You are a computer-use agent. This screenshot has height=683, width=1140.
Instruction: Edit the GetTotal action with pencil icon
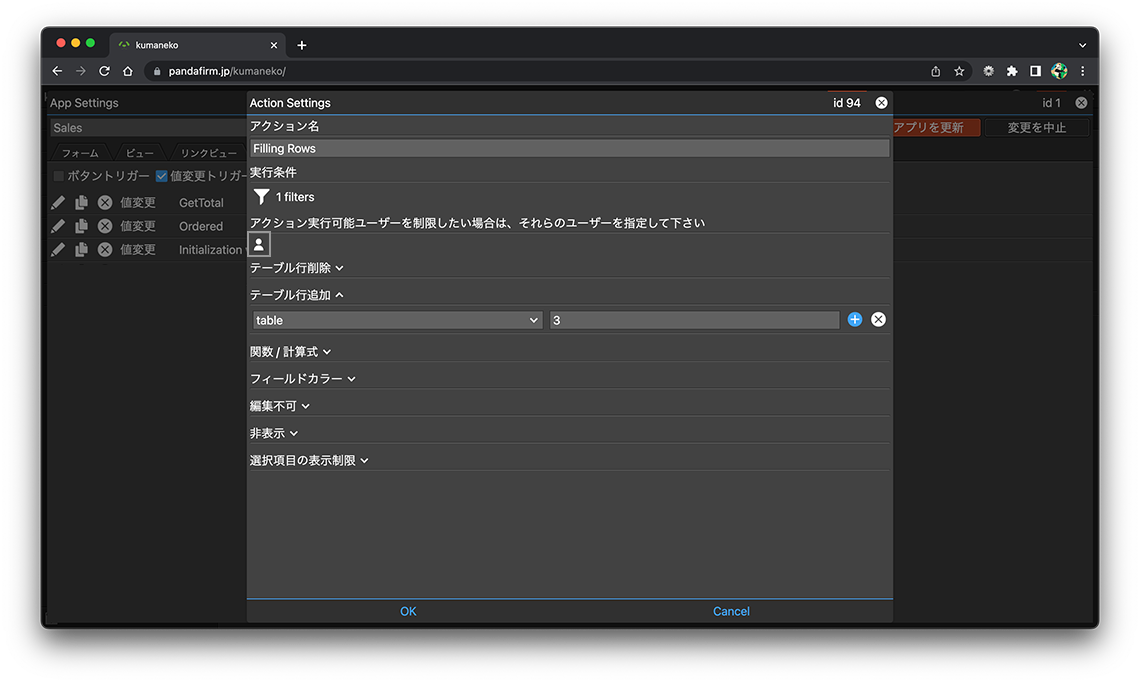coord(58,202)
